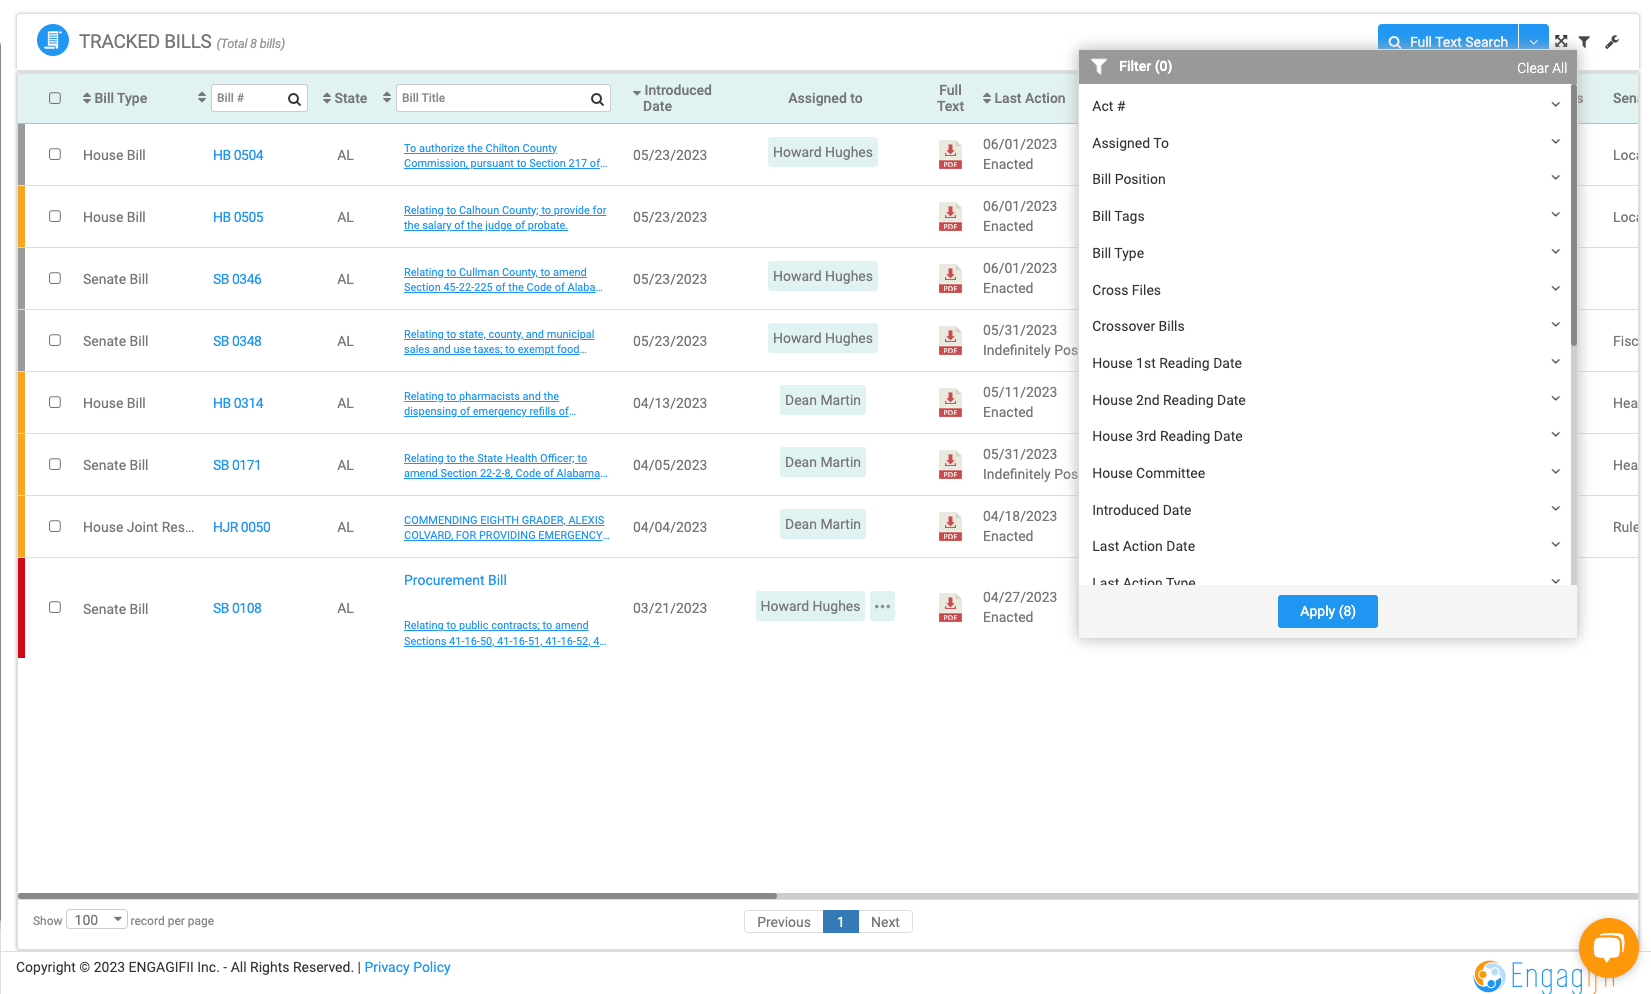Download PDF for bill HJR 0050
This screenshot has height=994, width=1651.
tap(950, 527)
